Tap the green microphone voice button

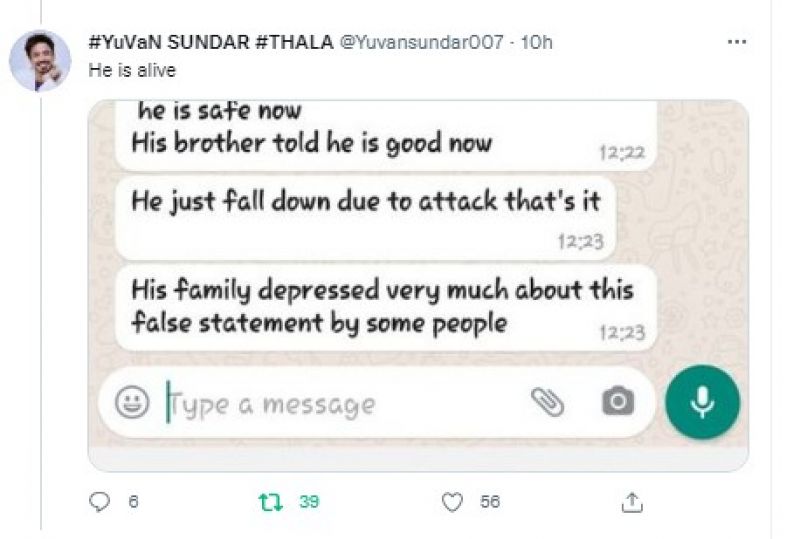click(702, 402)
